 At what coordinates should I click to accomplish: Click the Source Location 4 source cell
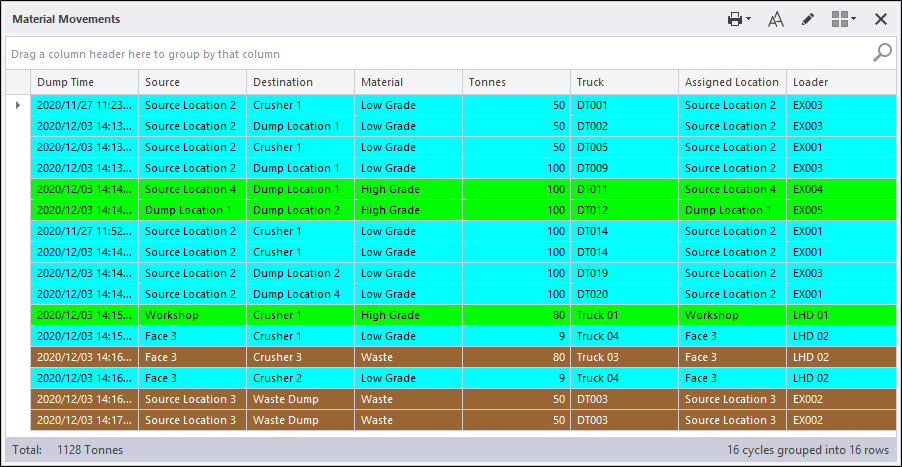click(x=192, y=189)
